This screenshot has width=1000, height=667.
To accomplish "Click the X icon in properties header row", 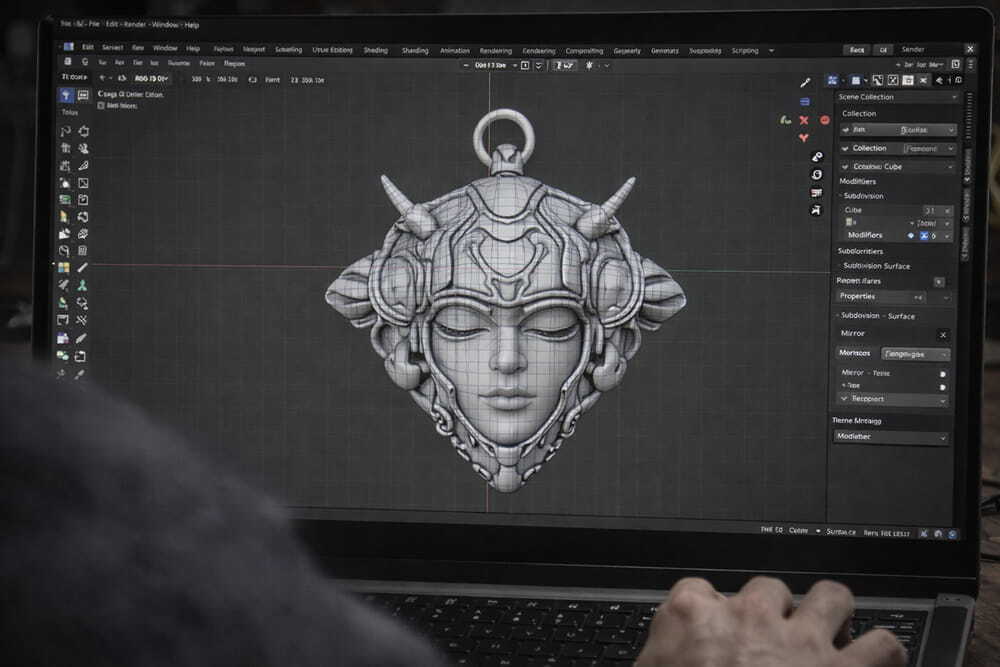I will (923, 80).
